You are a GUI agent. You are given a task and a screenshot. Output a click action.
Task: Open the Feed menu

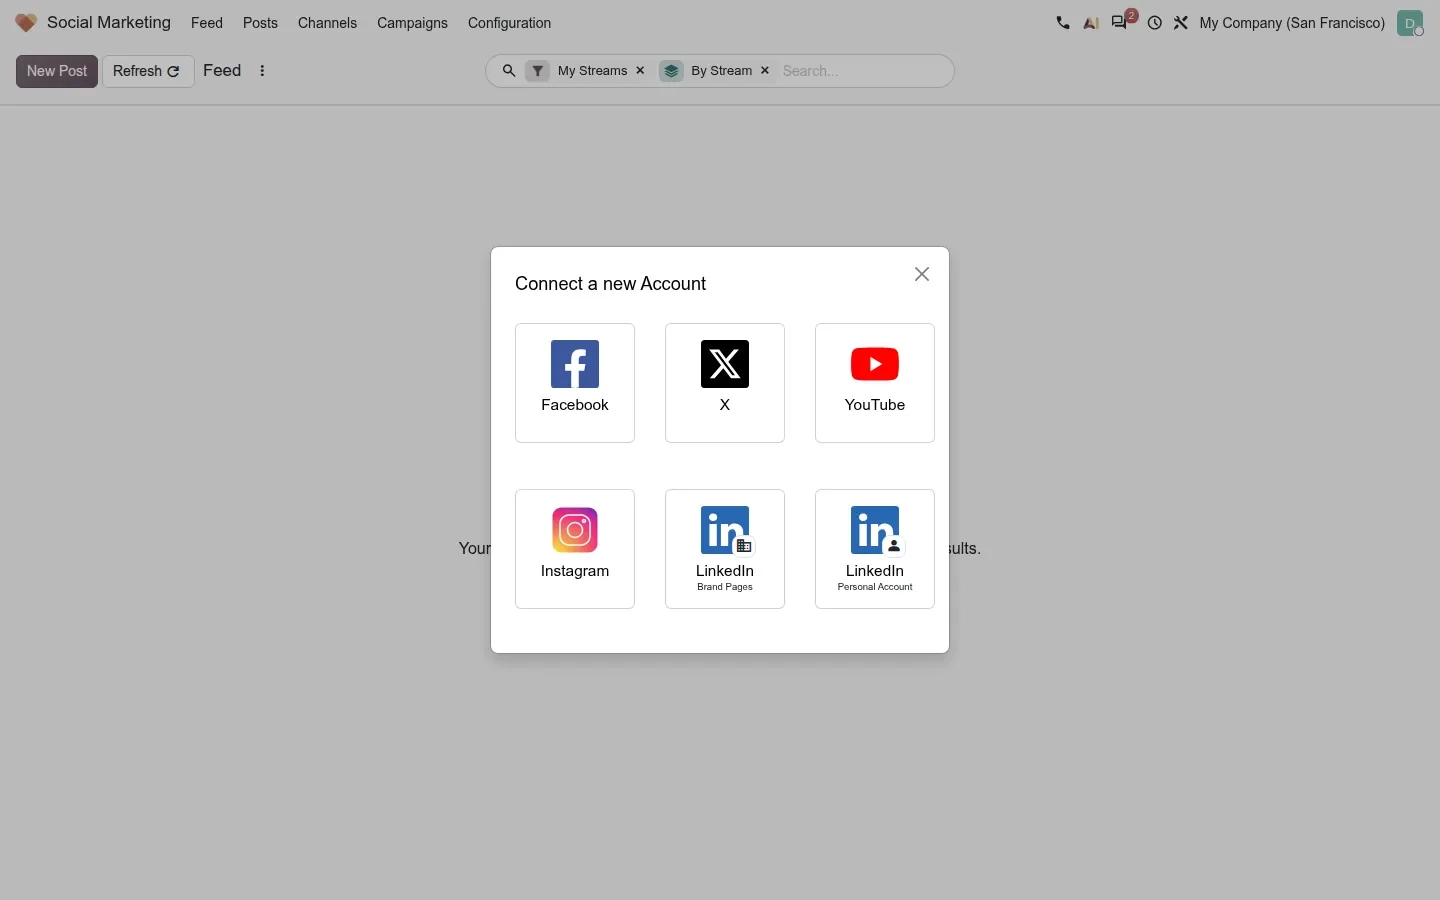click(x=207, y=23)
